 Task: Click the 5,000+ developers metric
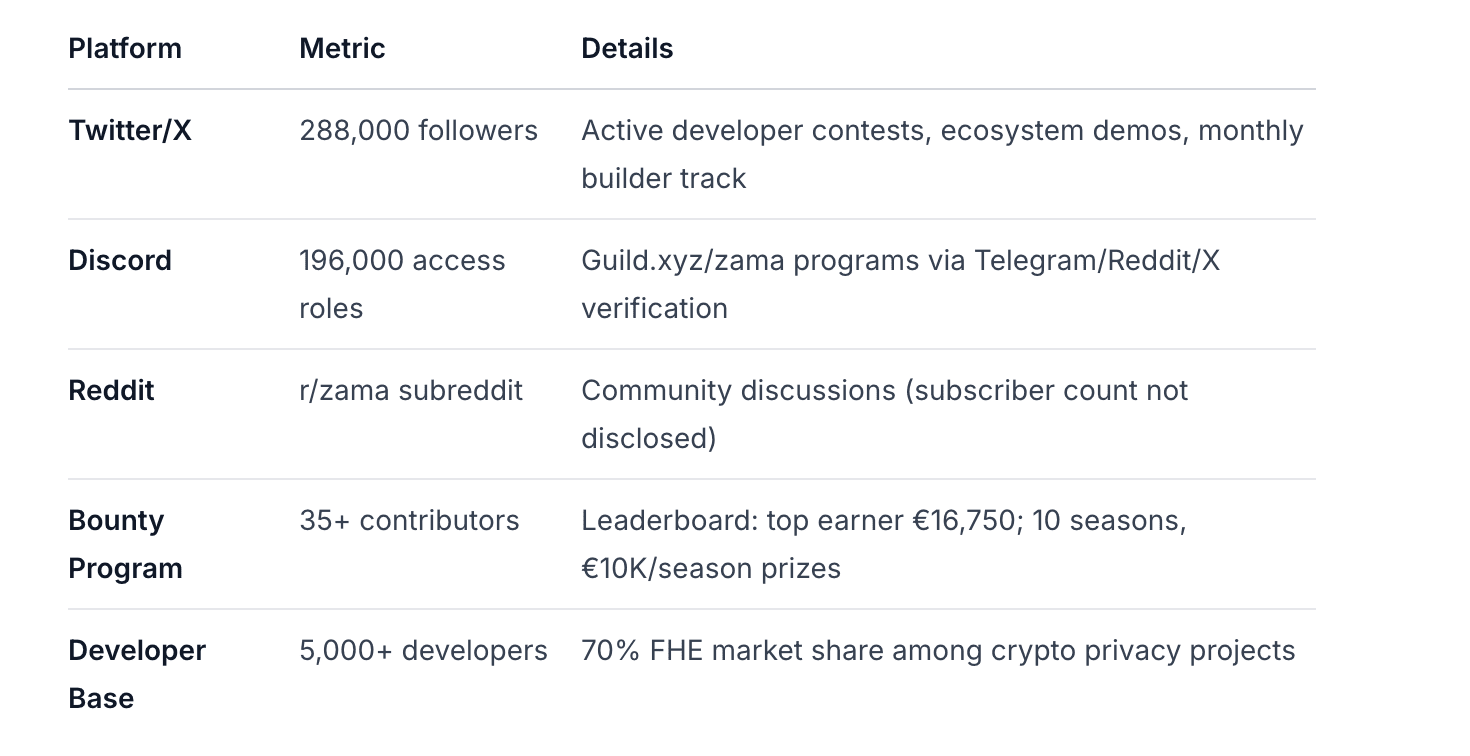[x=423, y=650]
